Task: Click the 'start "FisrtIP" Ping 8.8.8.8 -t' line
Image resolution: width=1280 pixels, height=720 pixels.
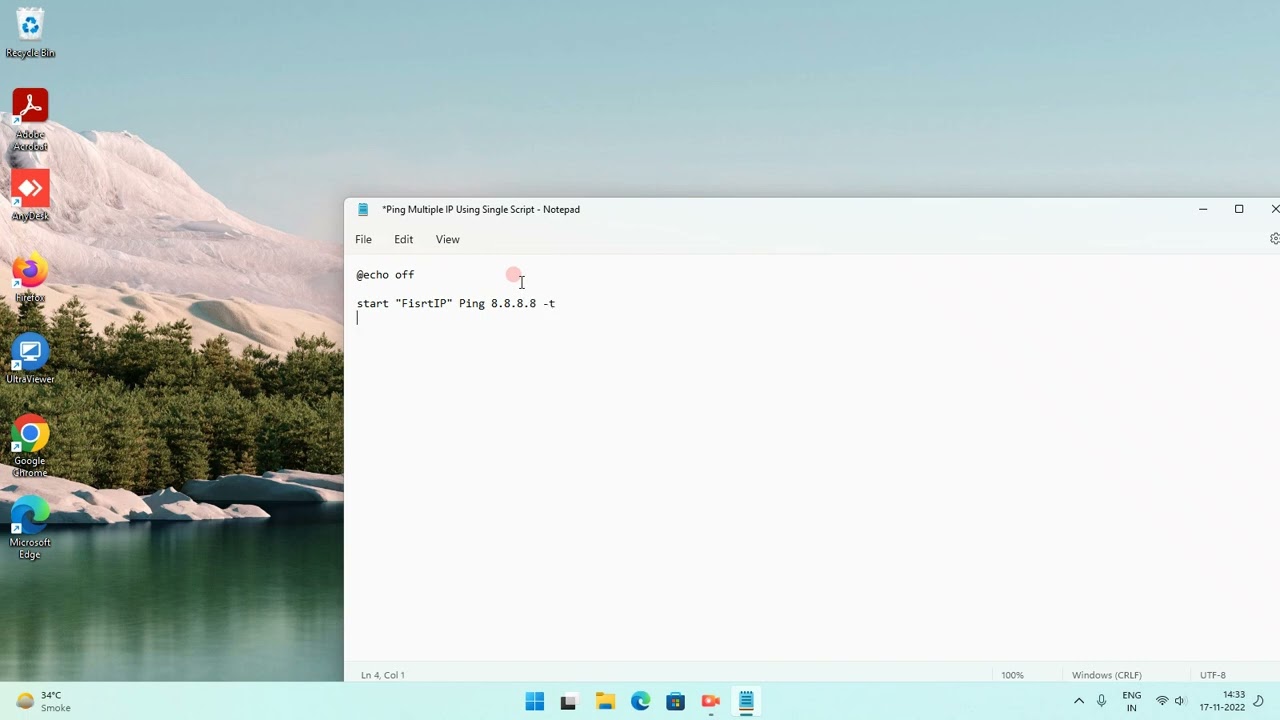Action: (456, 303)
